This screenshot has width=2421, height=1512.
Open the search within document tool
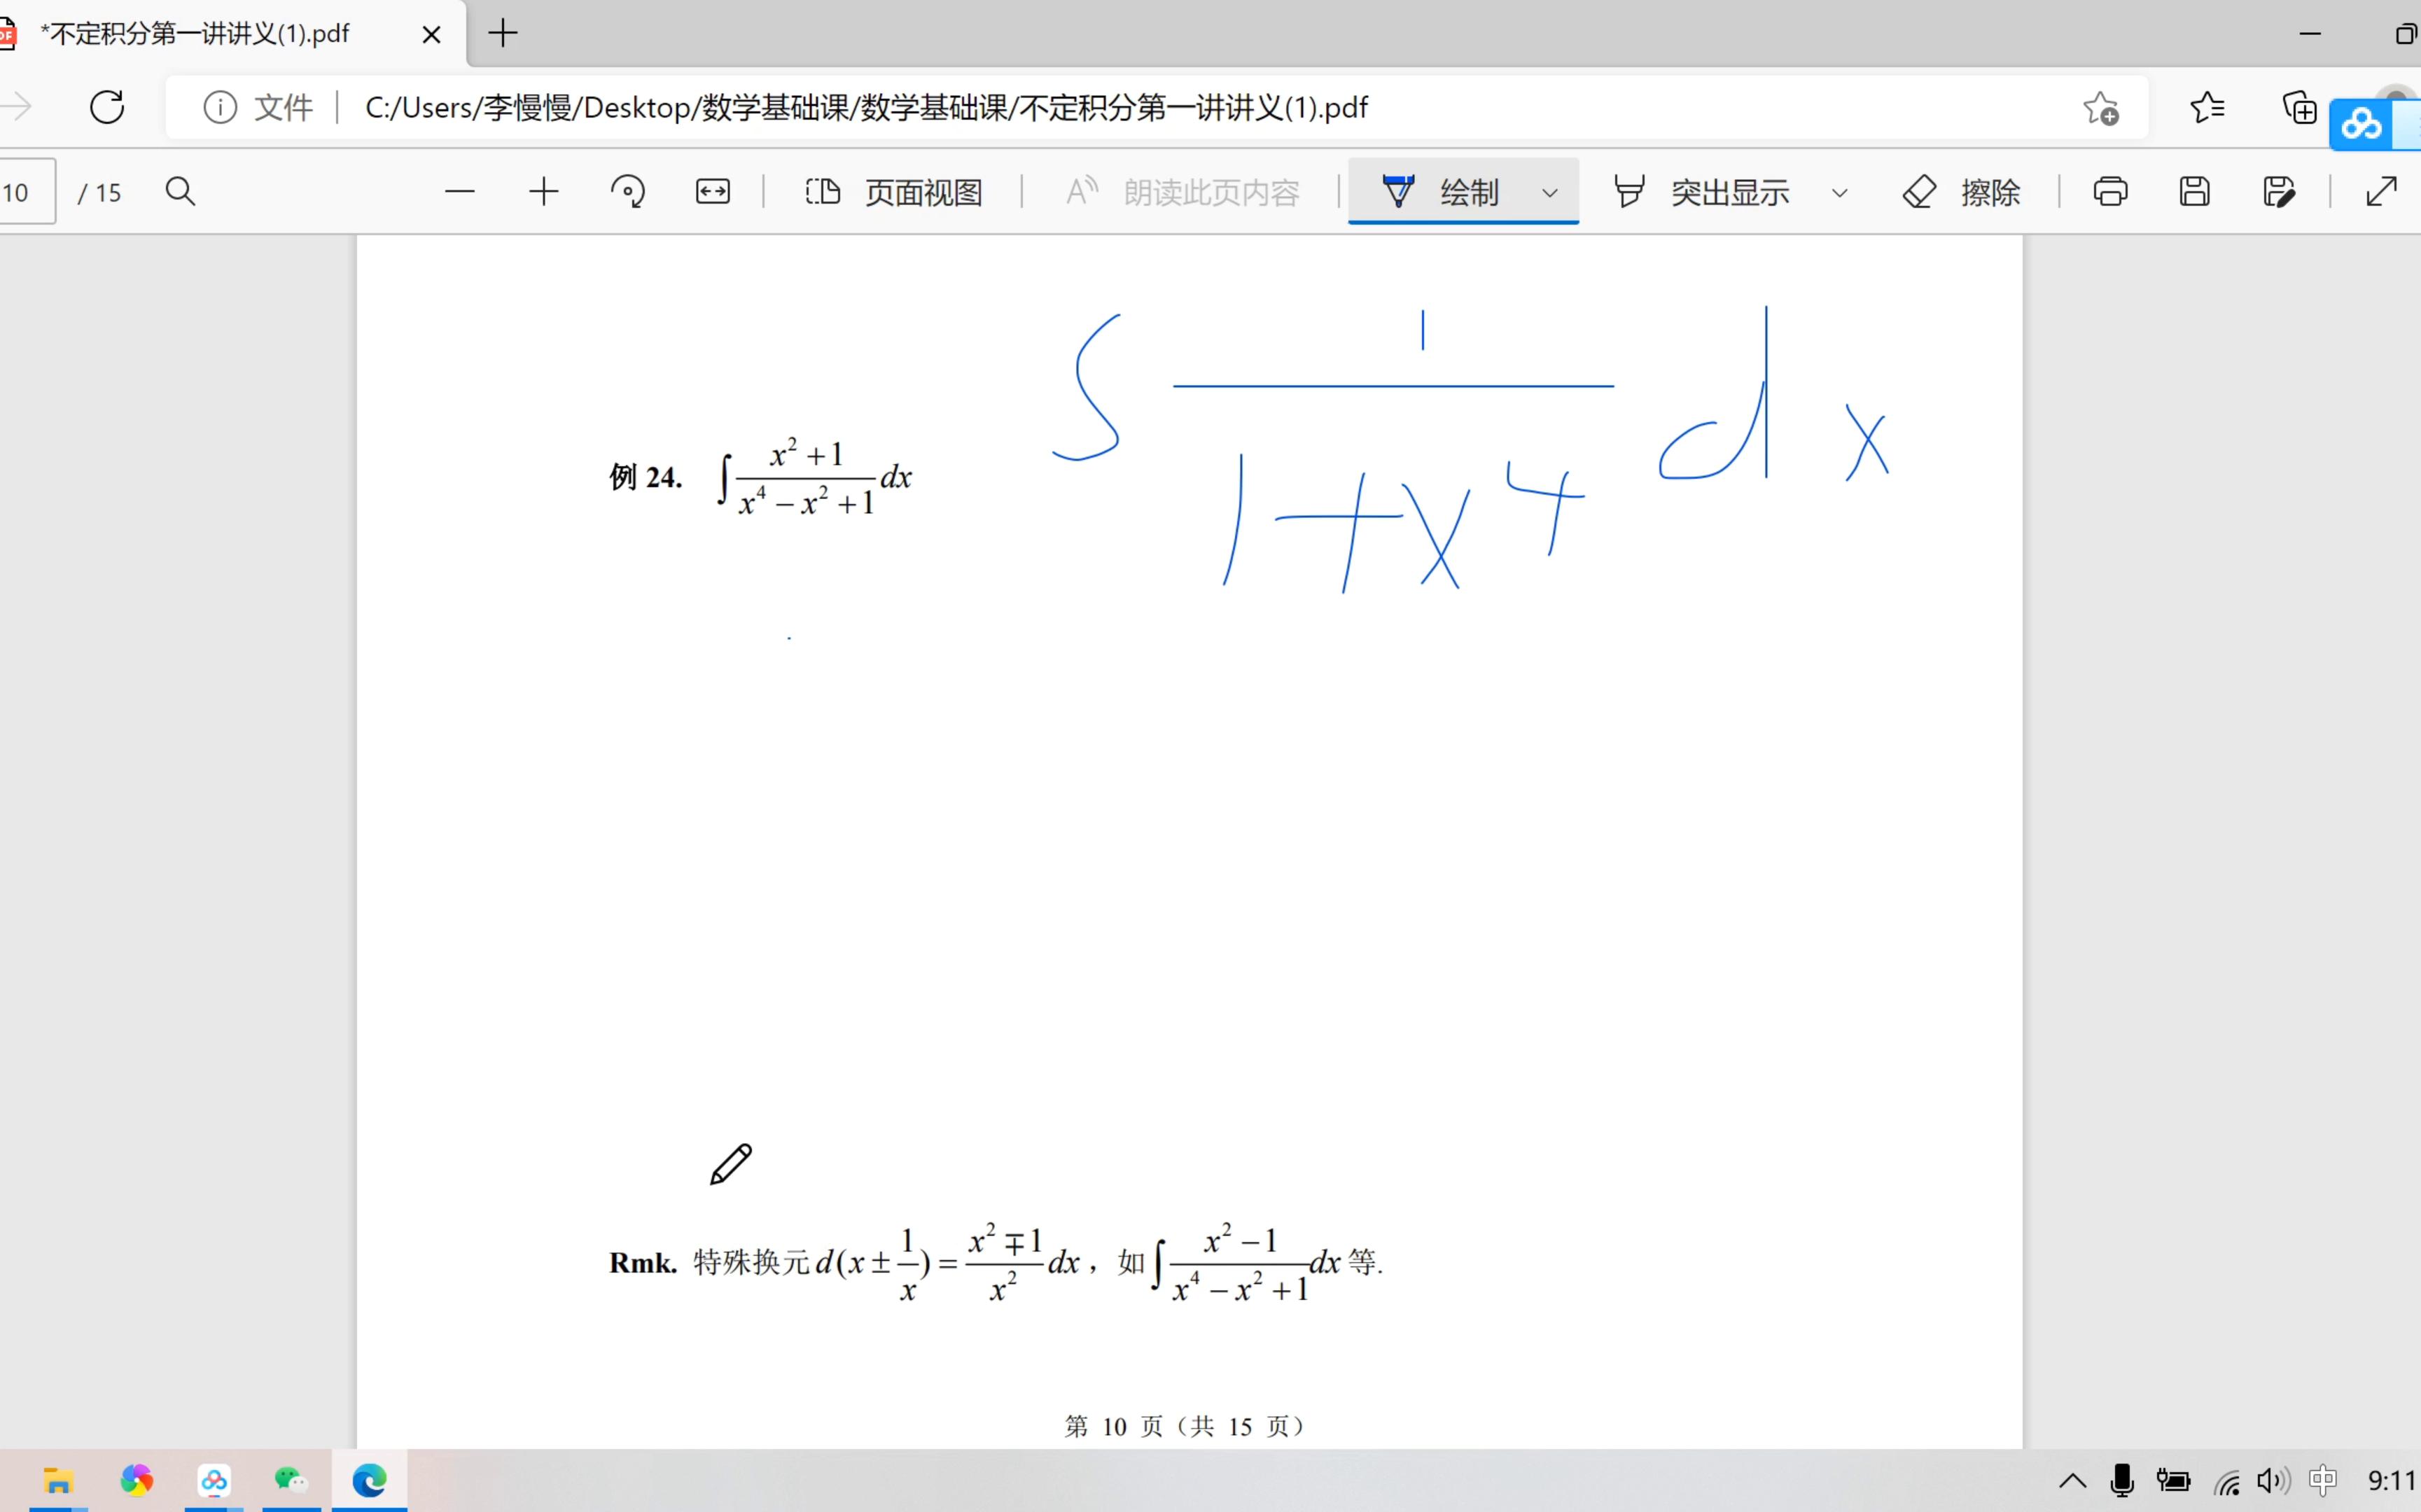tap(180, 191)
